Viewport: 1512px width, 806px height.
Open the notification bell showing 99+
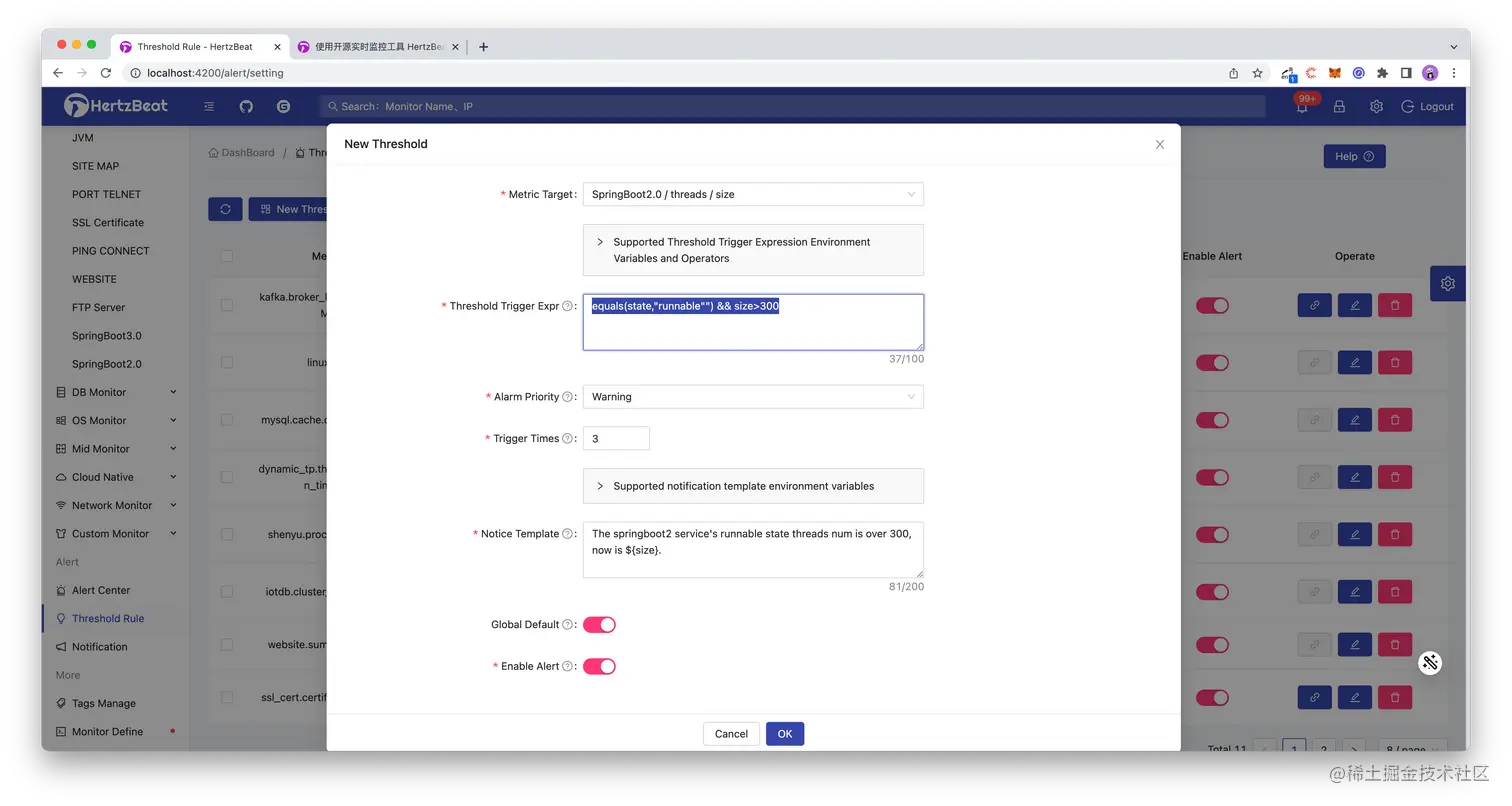[1302, 106]
